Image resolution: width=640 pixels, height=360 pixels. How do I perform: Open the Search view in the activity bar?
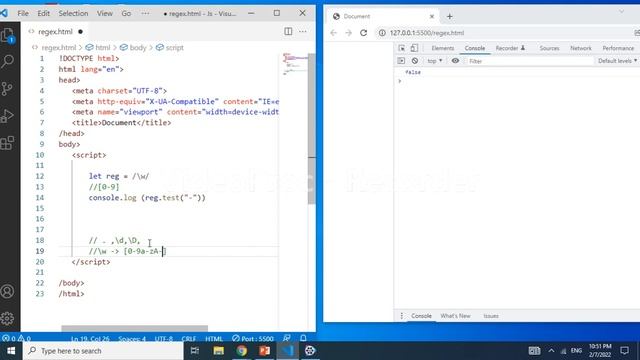tap(7, 62)
